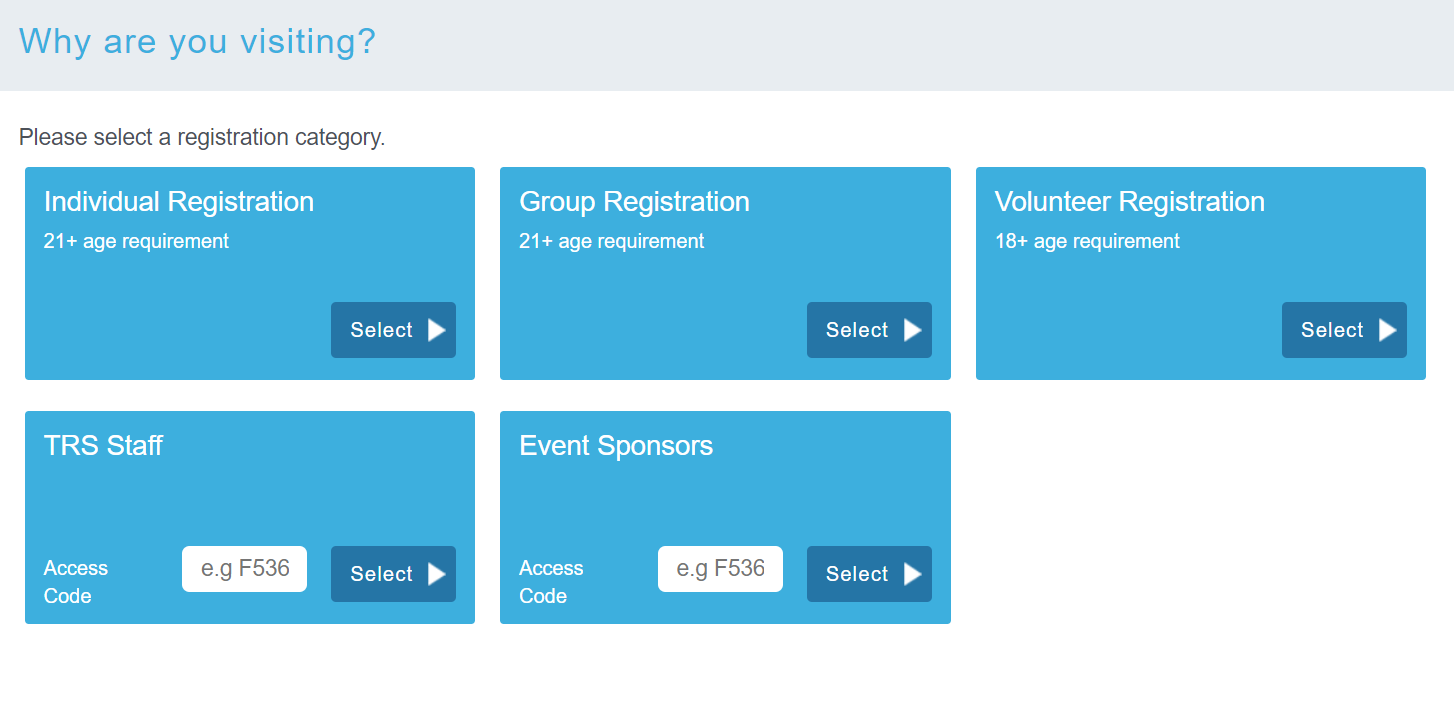Click the Event Sponsors card title
Screen dimensions: 1454x724
click(616, 446)
